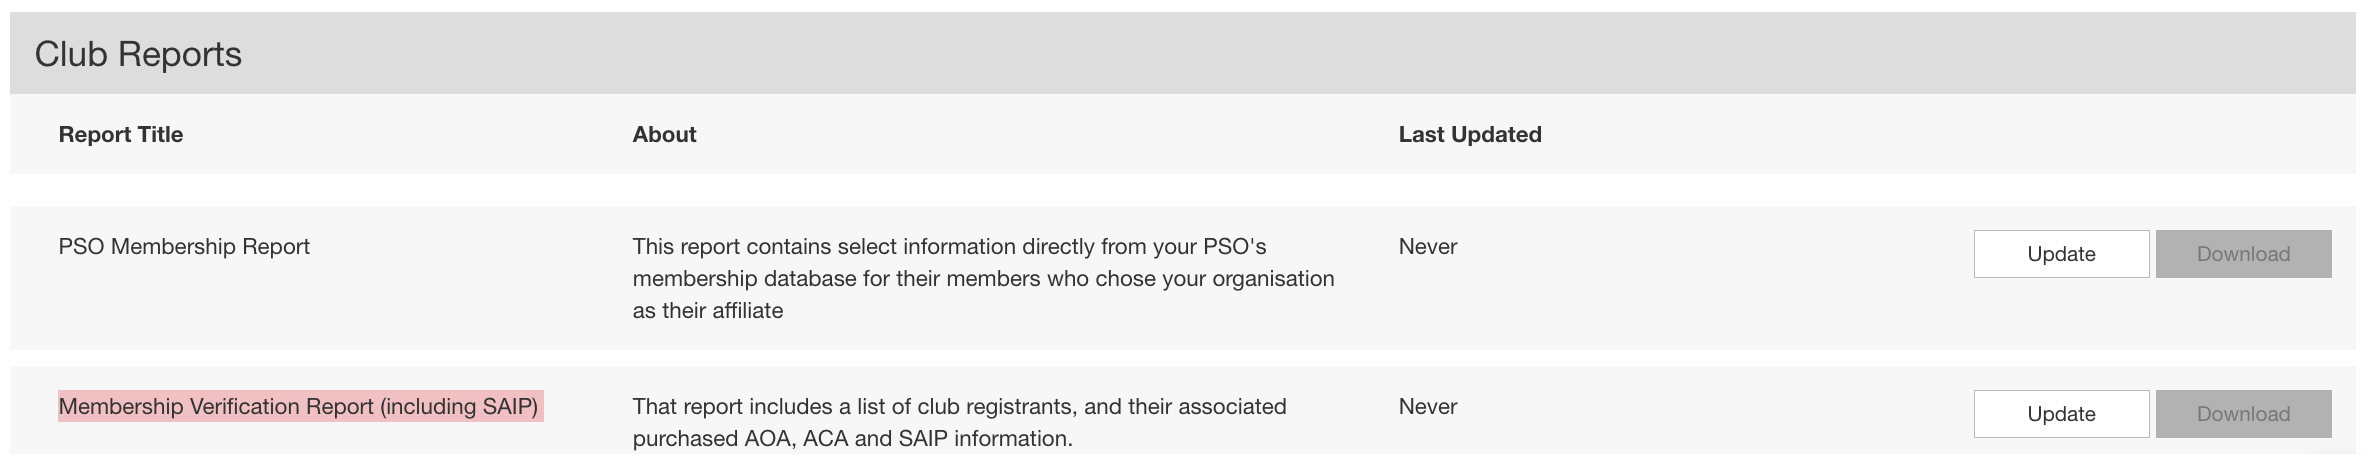Download the Membership Verification Report

tap(2242, 414)
